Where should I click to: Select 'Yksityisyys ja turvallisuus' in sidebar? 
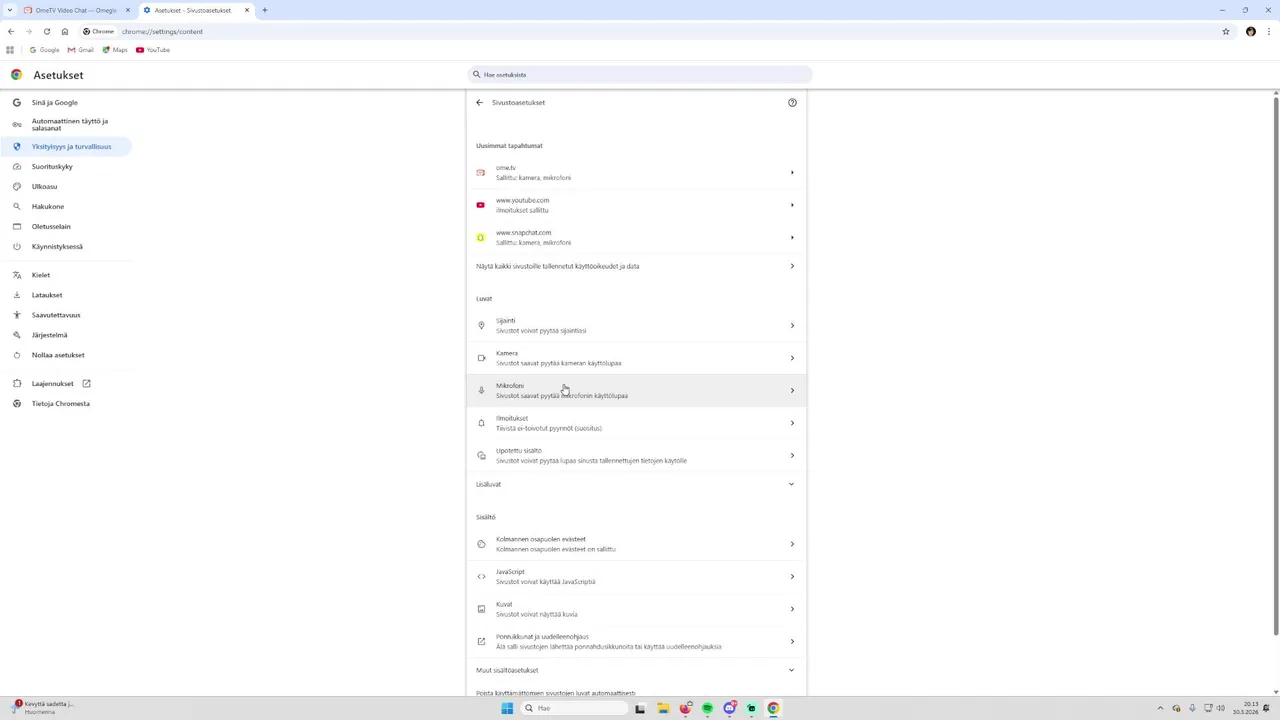(x=66, y=146)
